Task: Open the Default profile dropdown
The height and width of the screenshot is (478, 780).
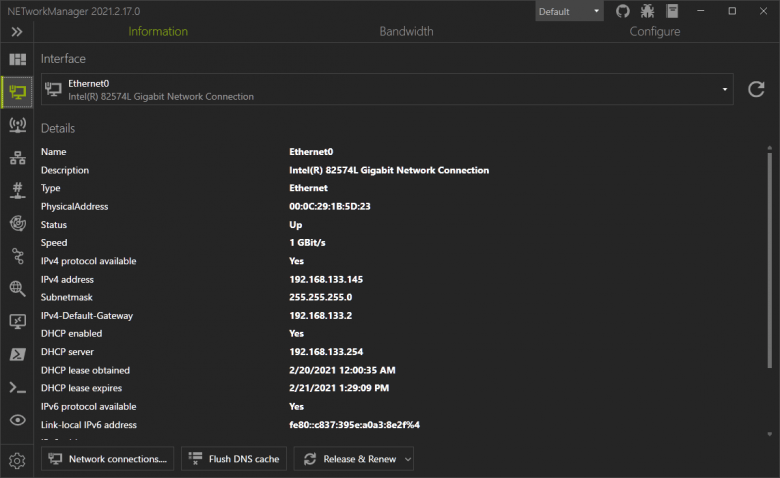Action: (569, 11)
